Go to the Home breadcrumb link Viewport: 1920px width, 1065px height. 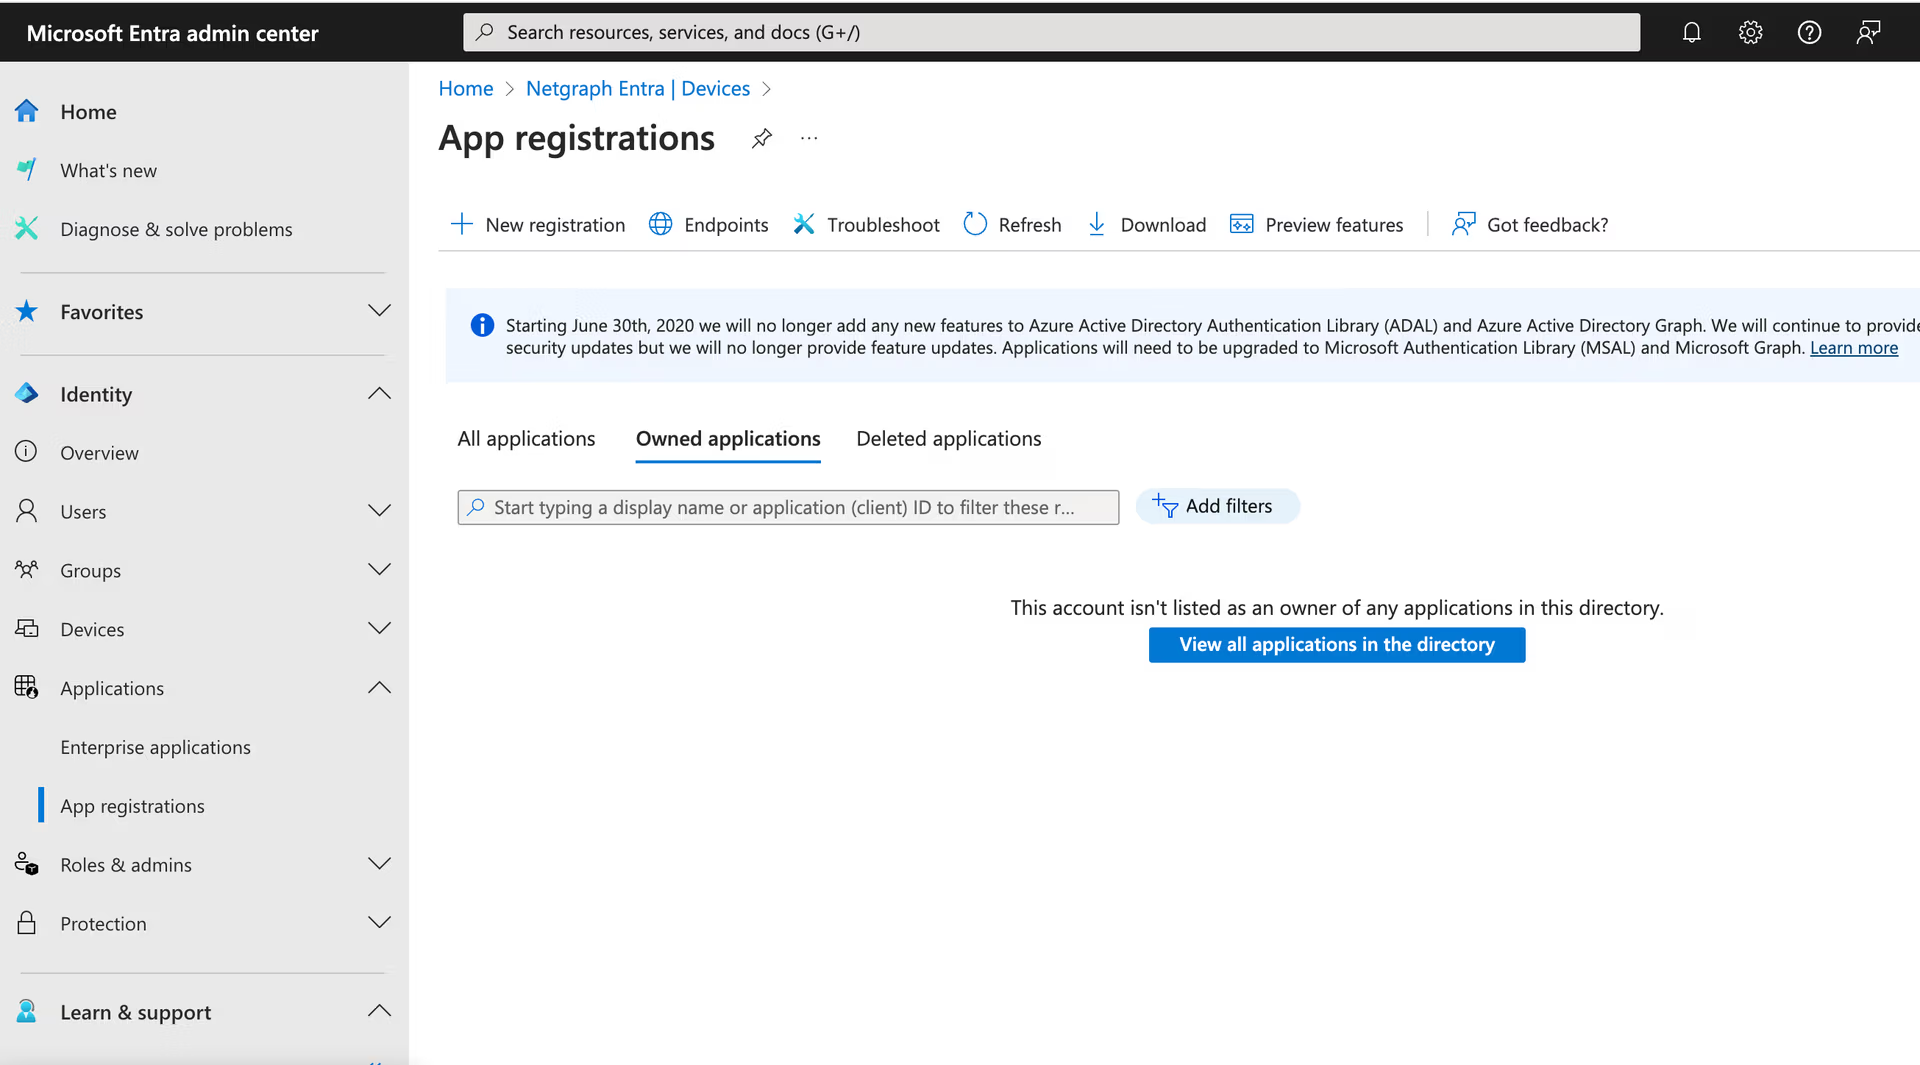pos(466,89)
